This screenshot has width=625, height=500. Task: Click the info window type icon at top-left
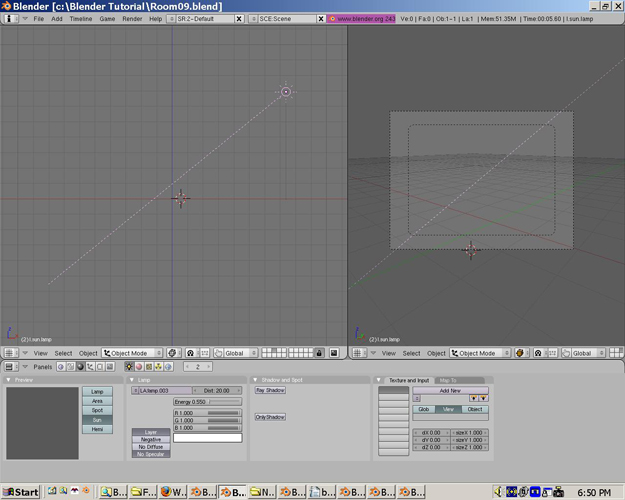pos(10,19)
